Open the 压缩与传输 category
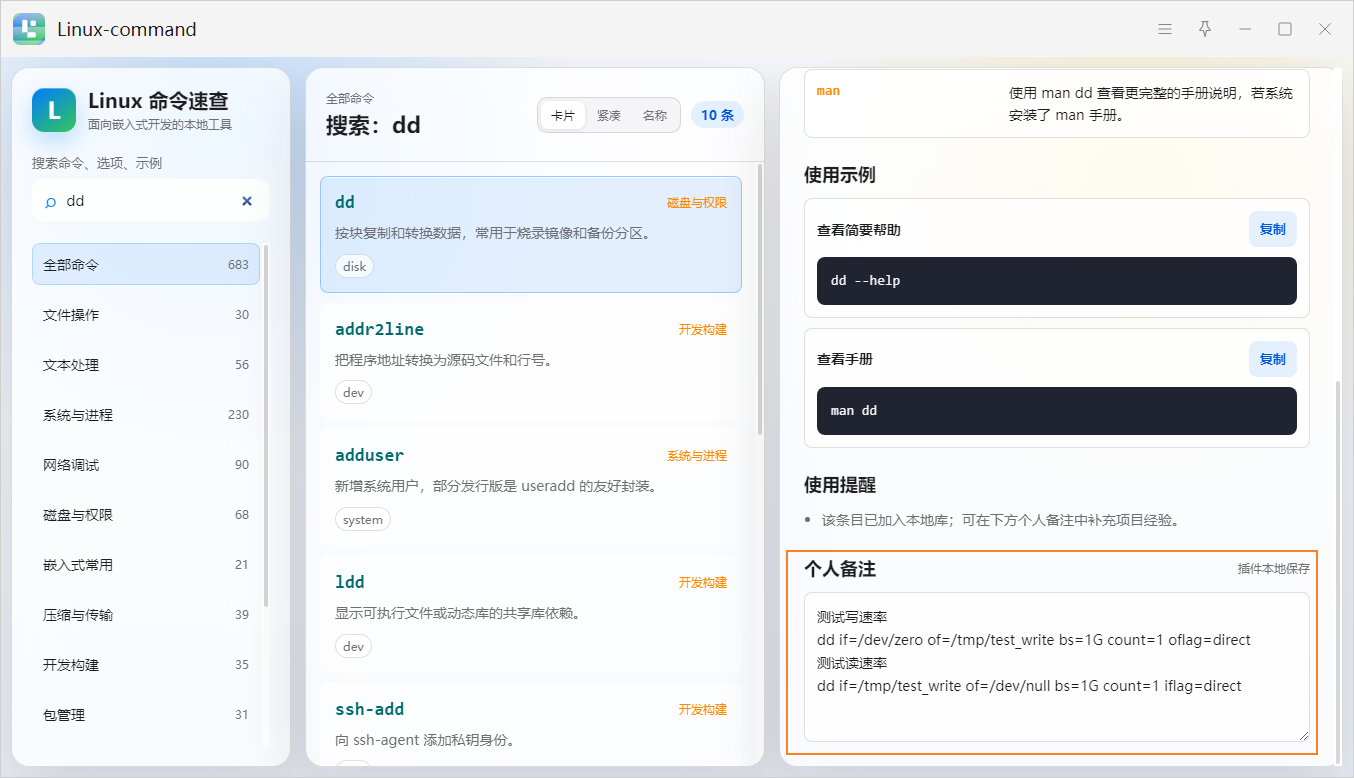This screenshot has height=778, width=1354. [146, 615]
